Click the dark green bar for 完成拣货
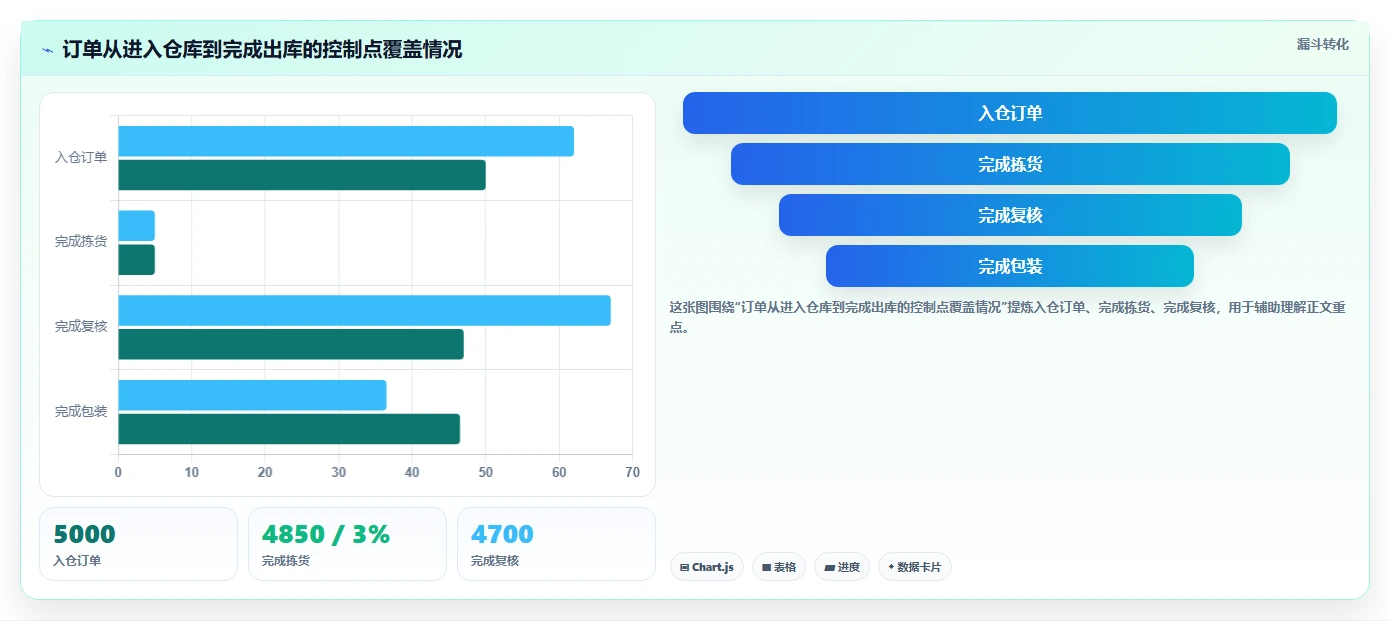The height and width of the screenshot is (621, 1390). coord(136,260)
